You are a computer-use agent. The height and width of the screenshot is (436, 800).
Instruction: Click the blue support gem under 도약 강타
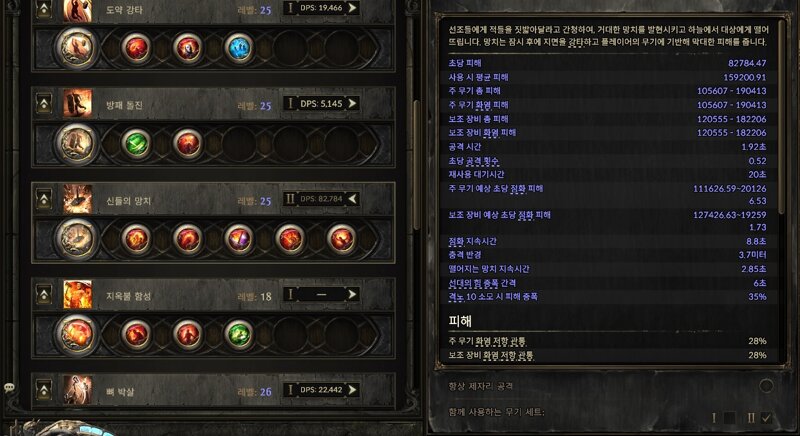[x=239, y=48]
